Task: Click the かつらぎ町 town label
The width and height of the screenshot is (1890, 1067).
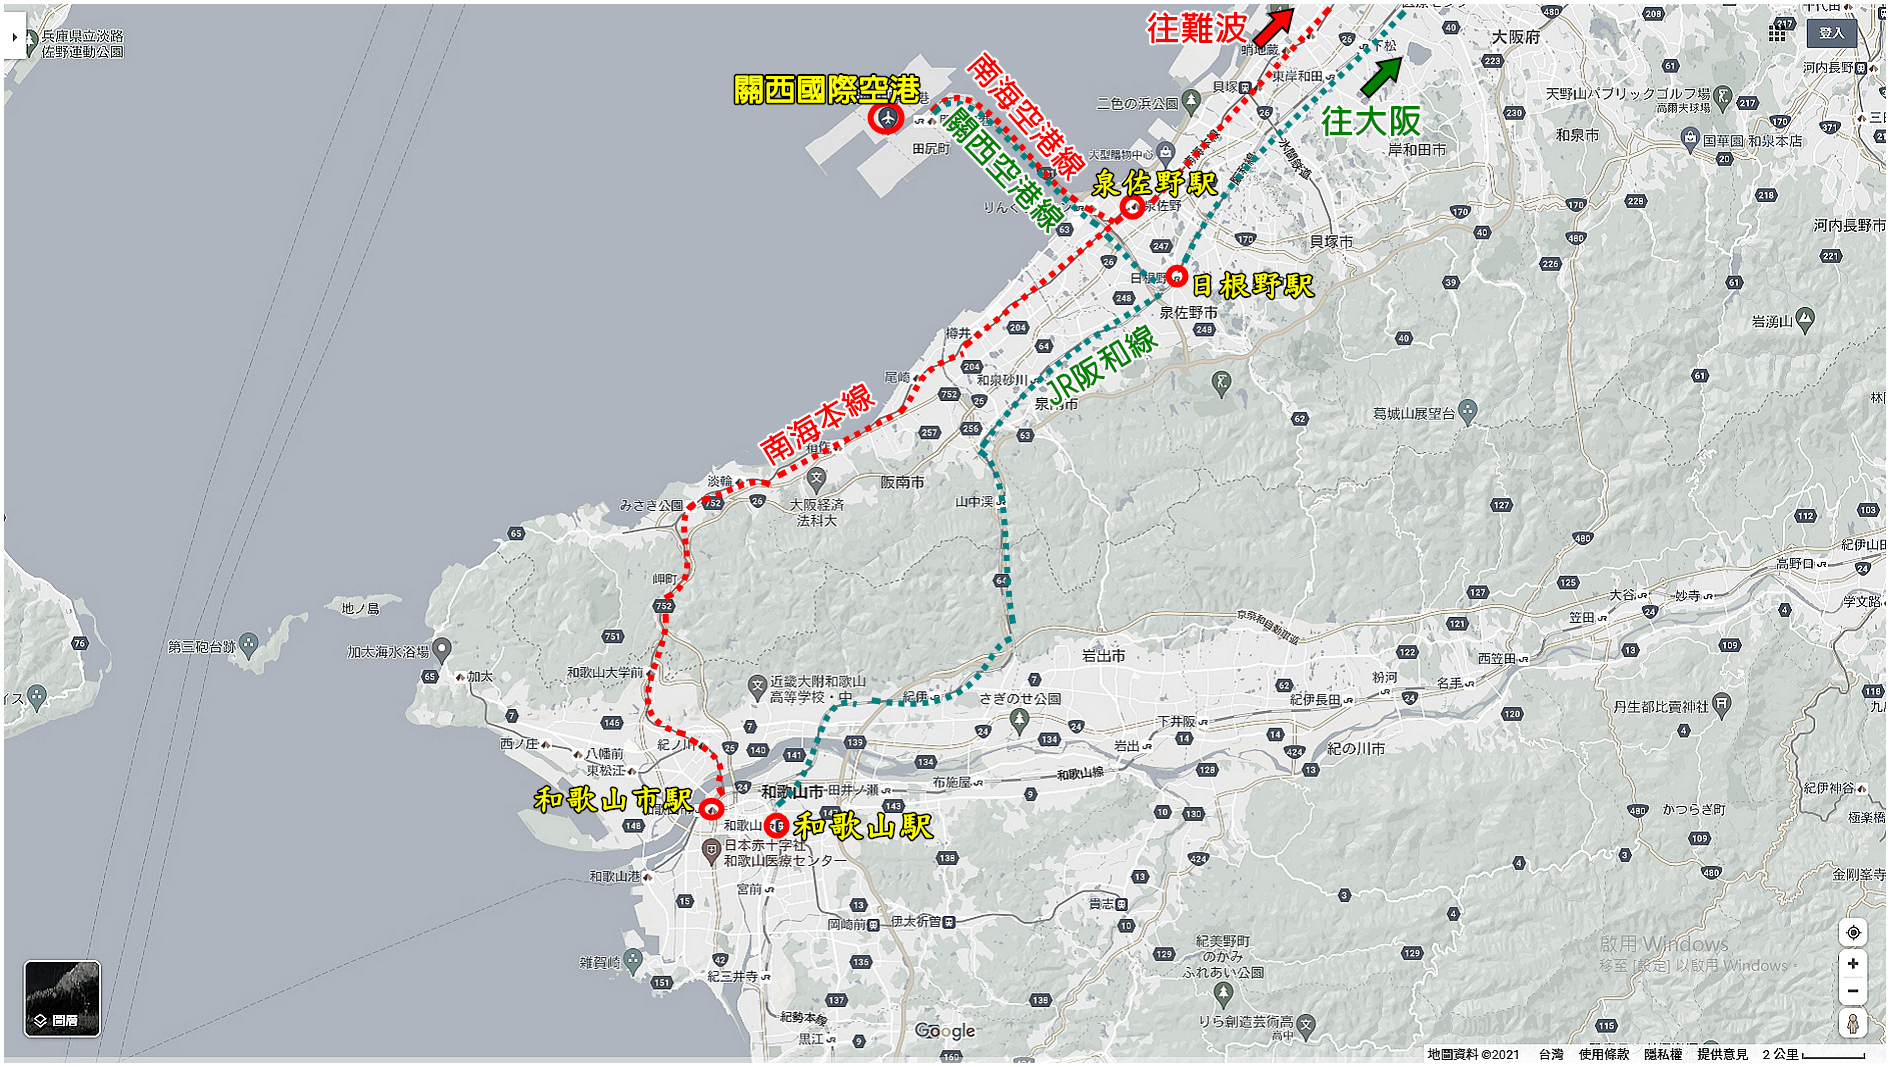Action: pos(1694,809)
